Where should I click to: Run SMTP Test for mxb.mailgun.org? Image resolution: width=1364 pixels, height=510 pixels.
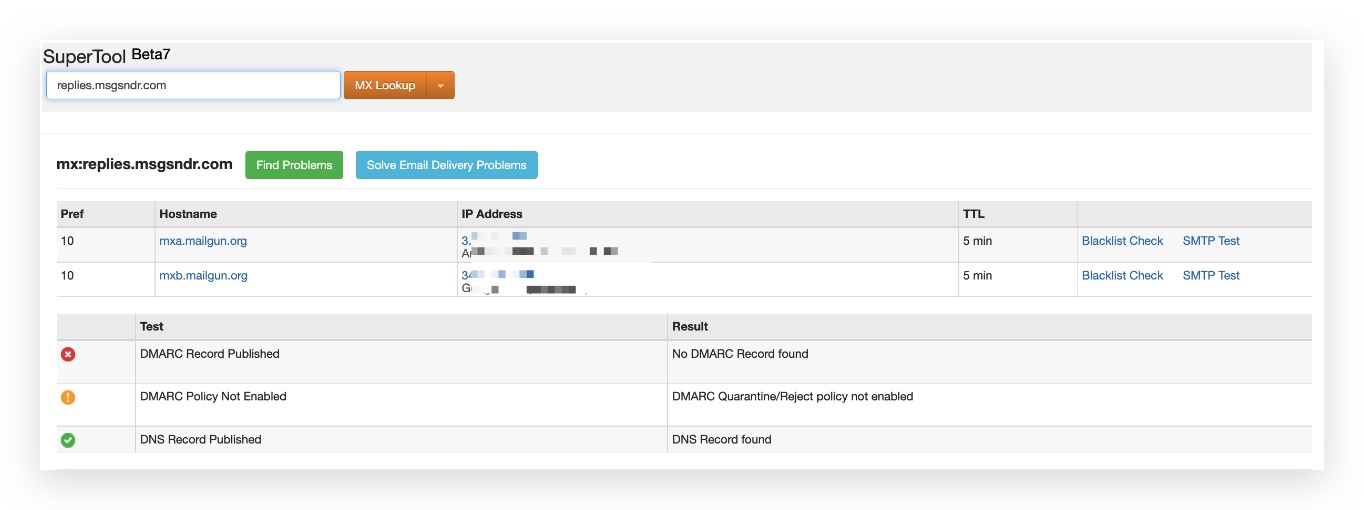point(1211,276)
